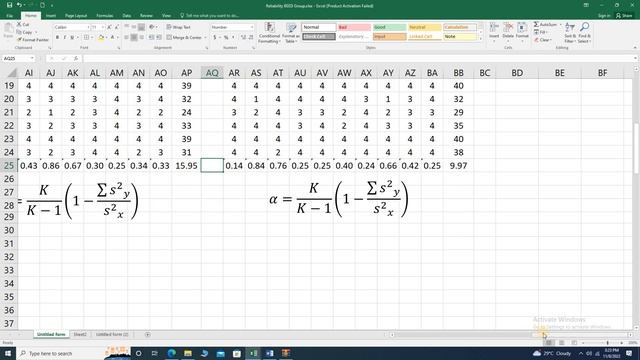Switch to the Data tab
Image resolution: width=640 pixels, height=360 pixels.
[x=127, y=16]
